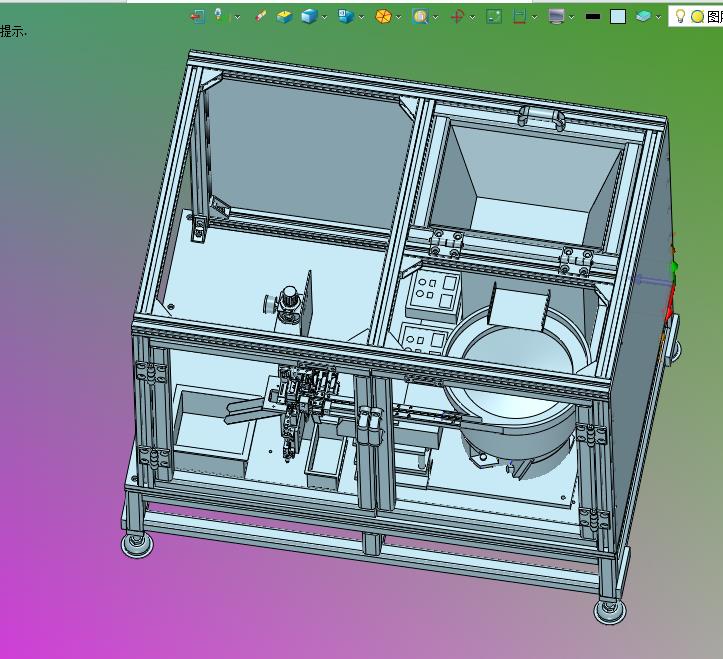Click the monitor background icon
Screen dimensions: 723x659
click(557, 17)
